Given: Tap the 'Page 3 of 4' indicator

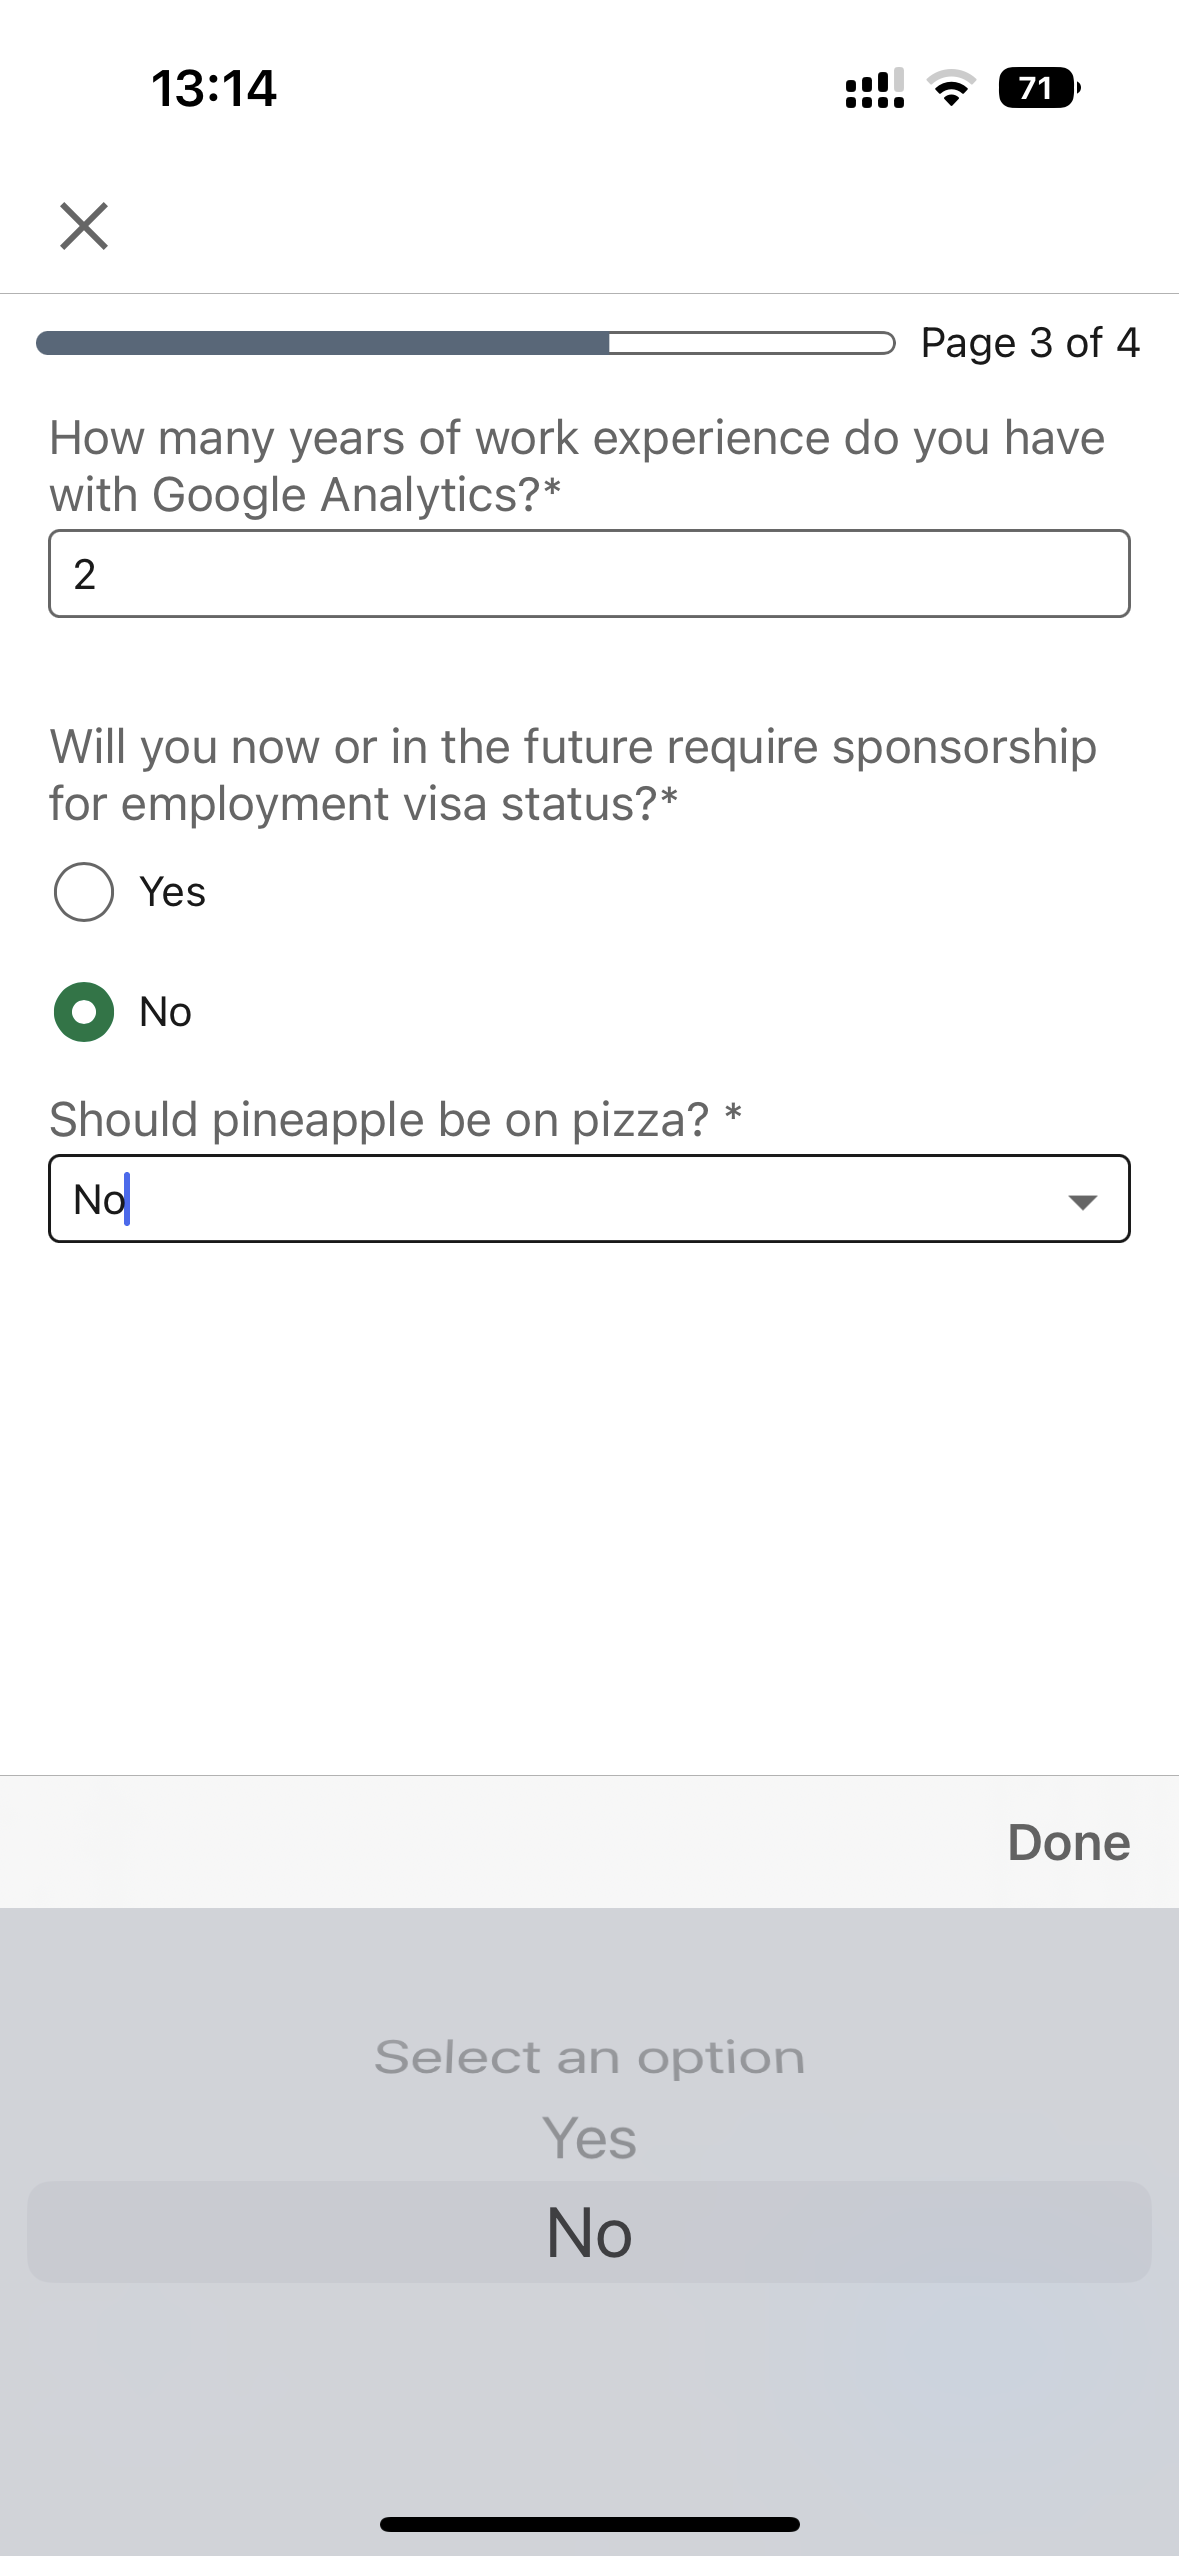Looking at the screenshot, I should [1029, 343].
